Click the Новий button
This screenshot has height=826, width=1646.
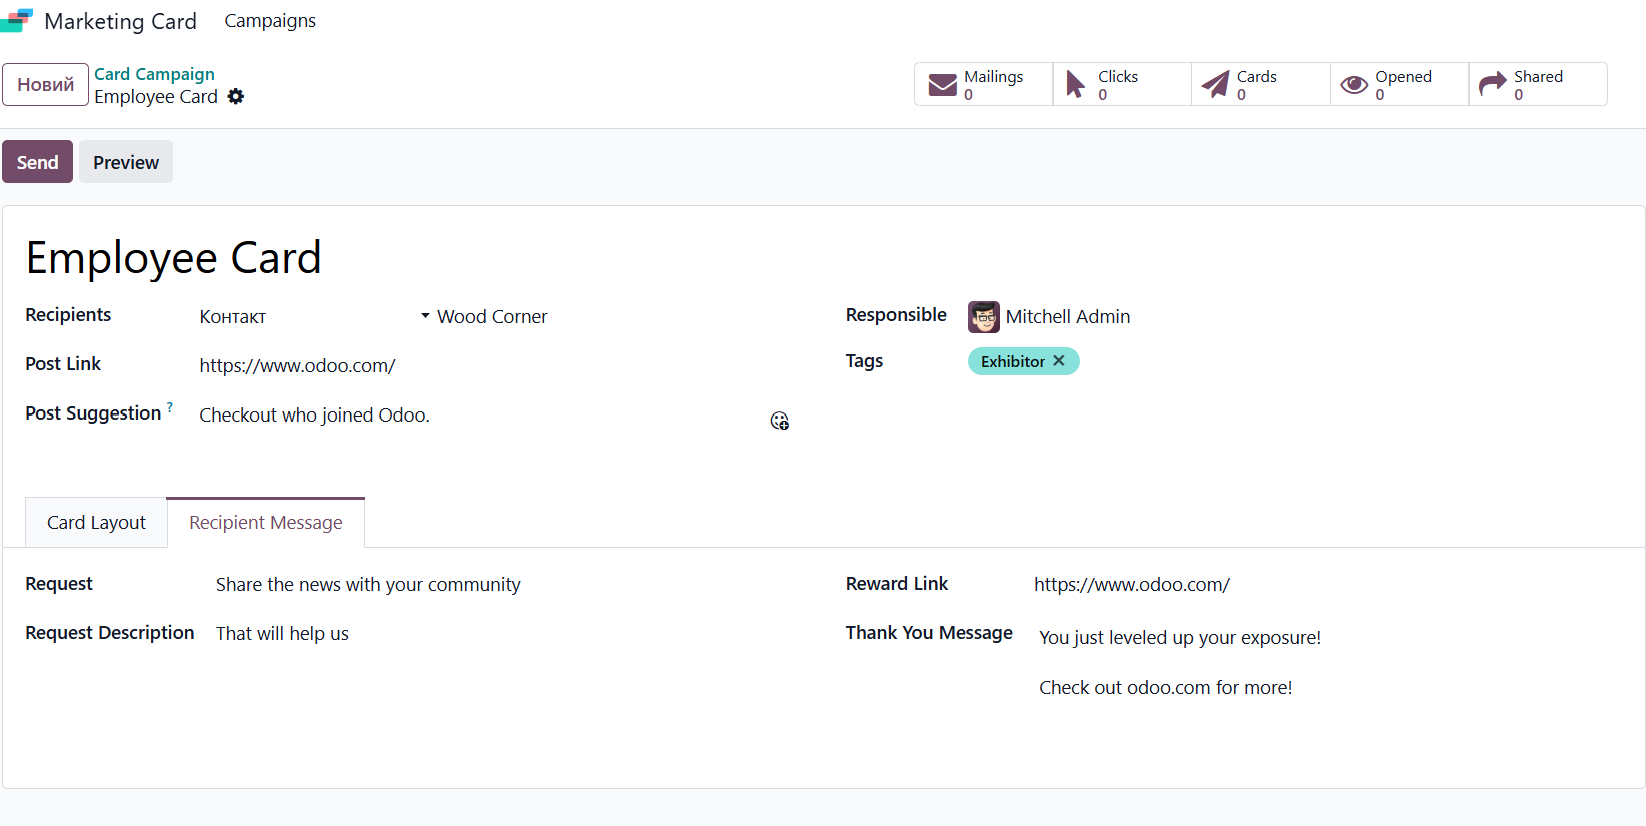[46, 85]
